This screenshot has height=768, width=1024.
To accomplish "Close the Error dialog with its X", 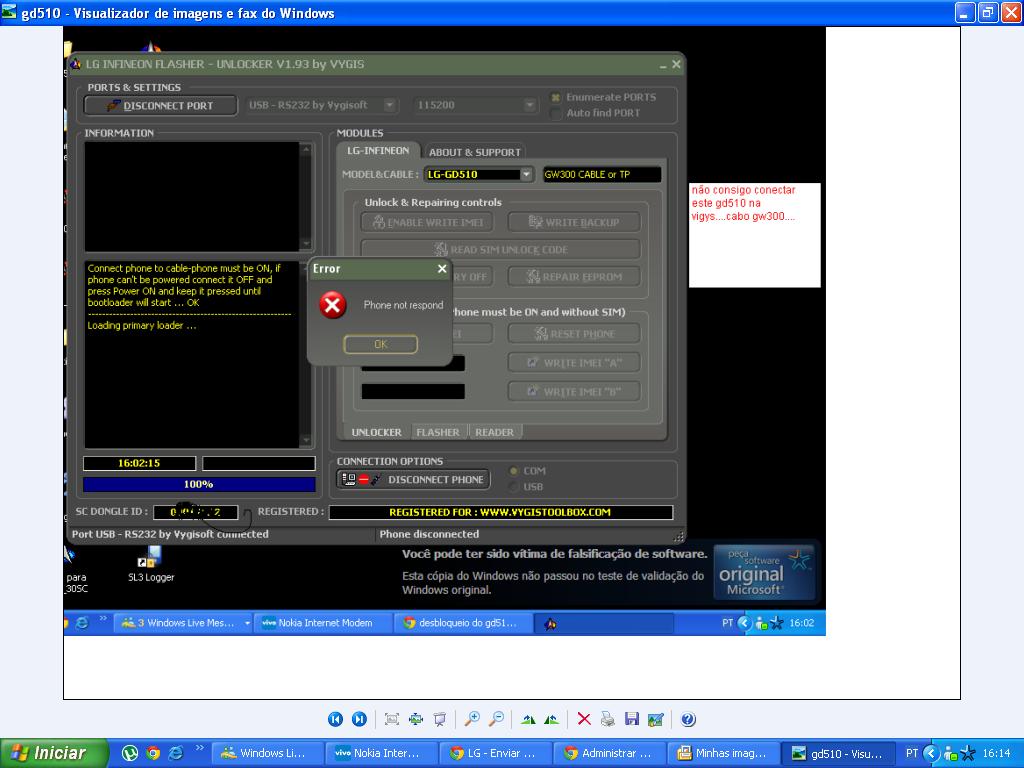I will [x=442, y=268].
